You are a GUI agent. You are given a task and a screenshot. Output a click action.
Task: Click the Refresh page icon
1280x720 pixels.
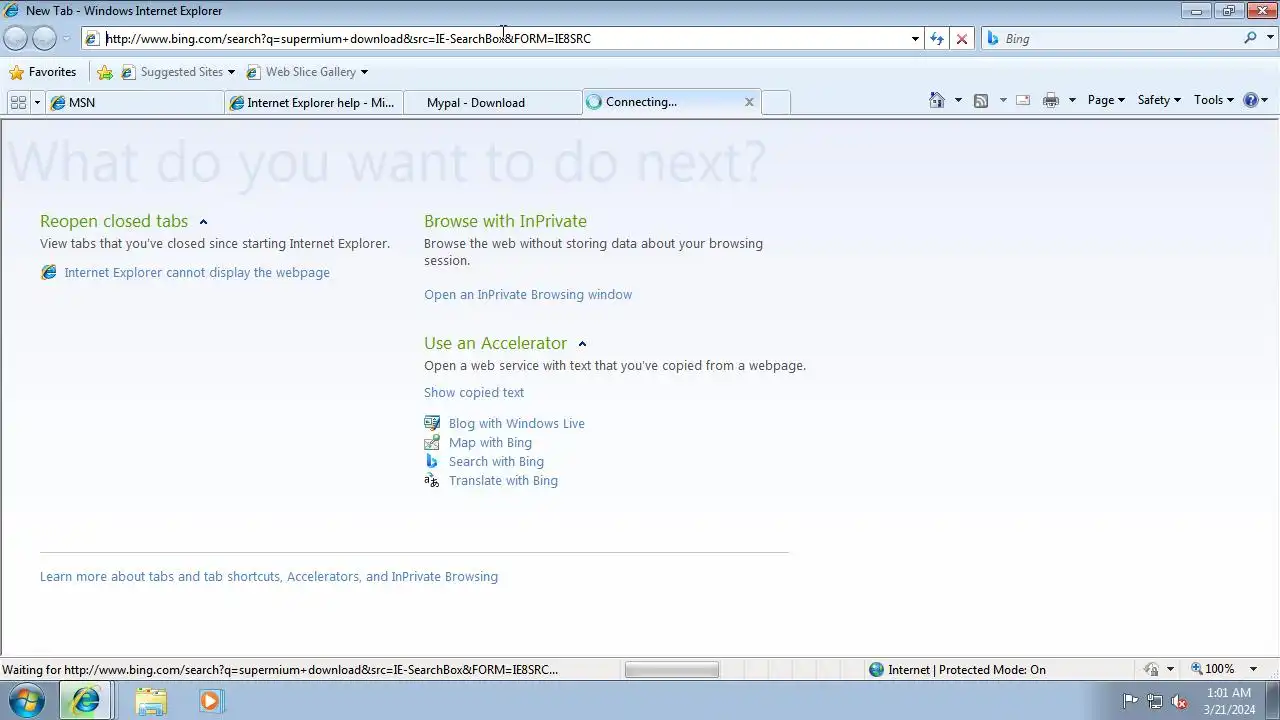pos(937,39)
